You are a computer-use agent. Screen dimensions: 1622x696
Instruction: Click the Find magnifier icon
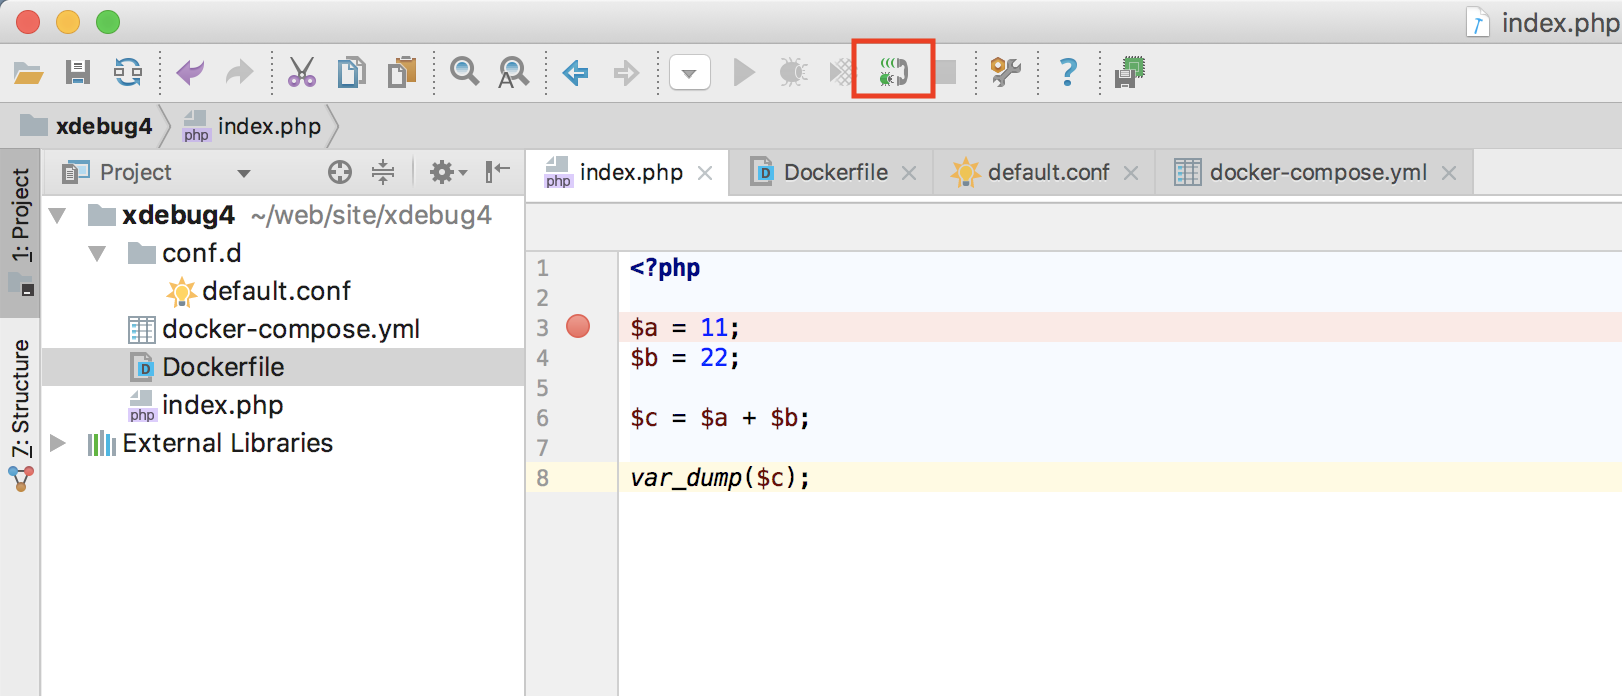click(x=464, y=72)
